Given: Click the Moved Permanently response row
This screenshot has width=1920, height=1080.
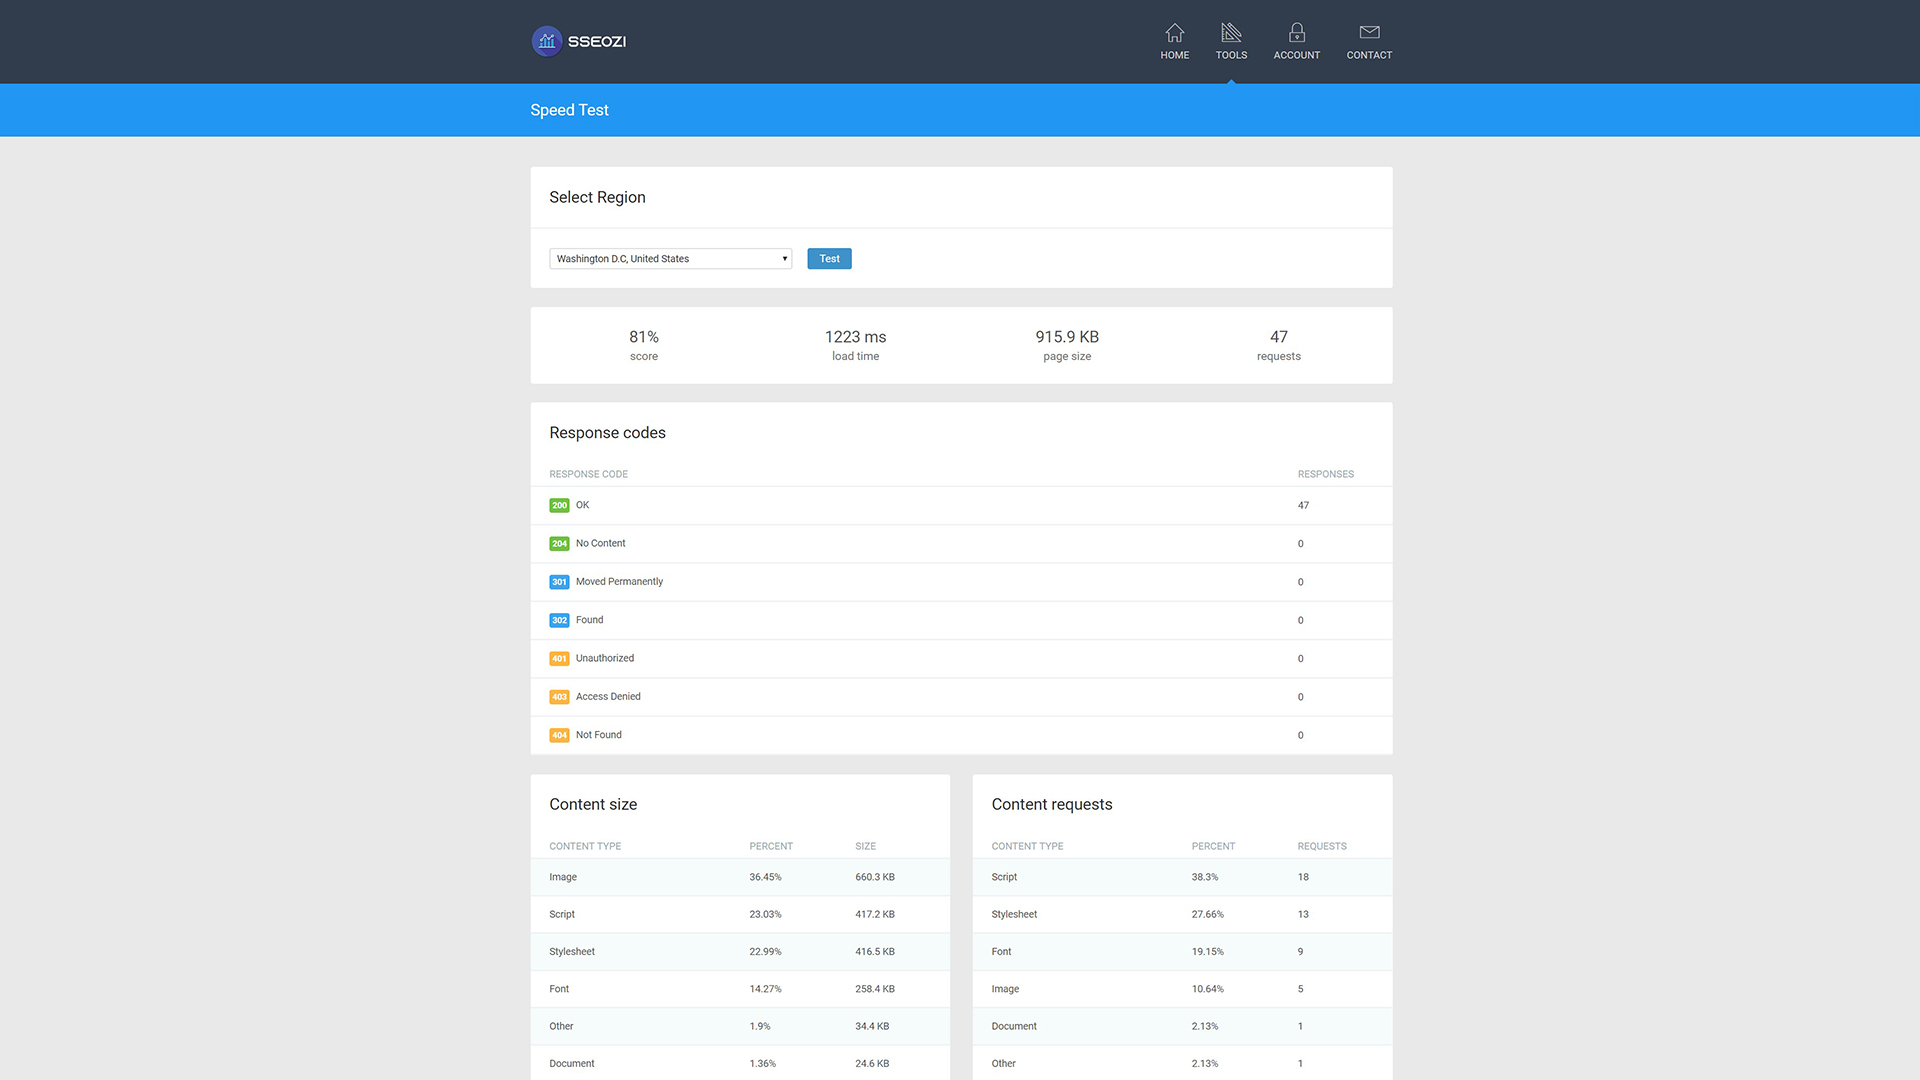Looking at the screenshot, I should [961, 582].
